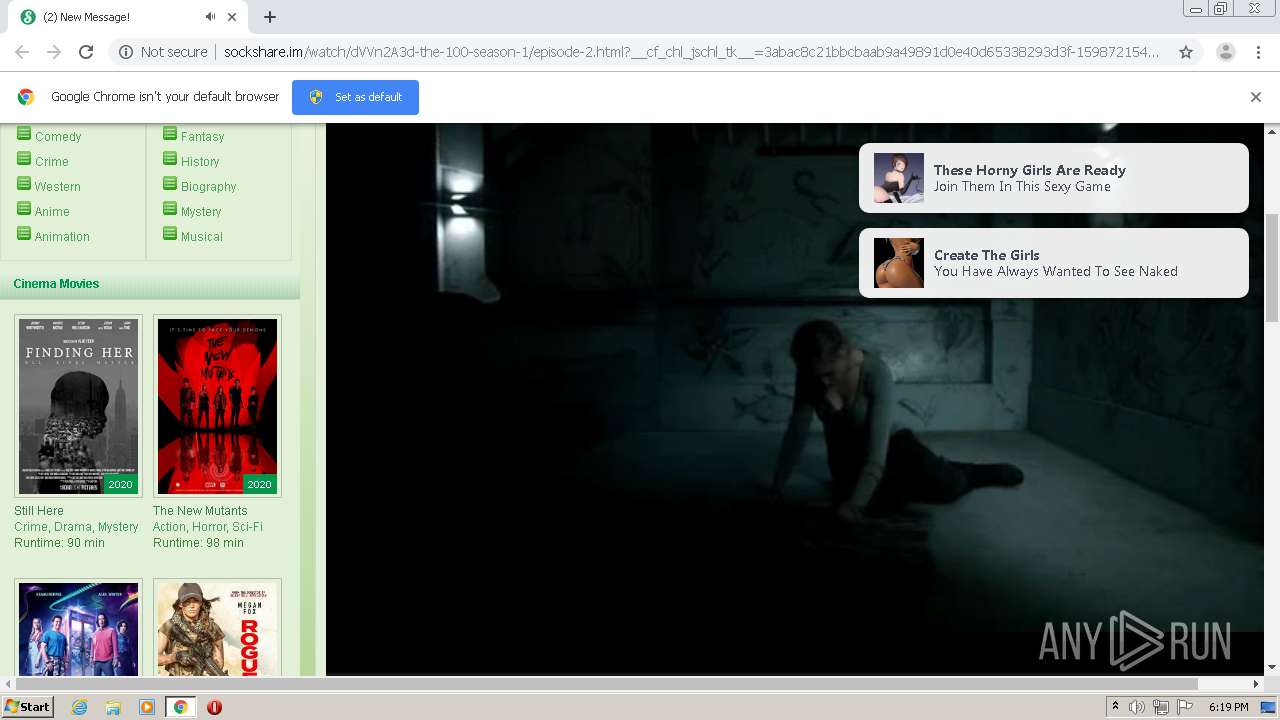Screen dimensions: 1280x720
Task: Open the Chrome three-dot menu
Action: 1258,52
